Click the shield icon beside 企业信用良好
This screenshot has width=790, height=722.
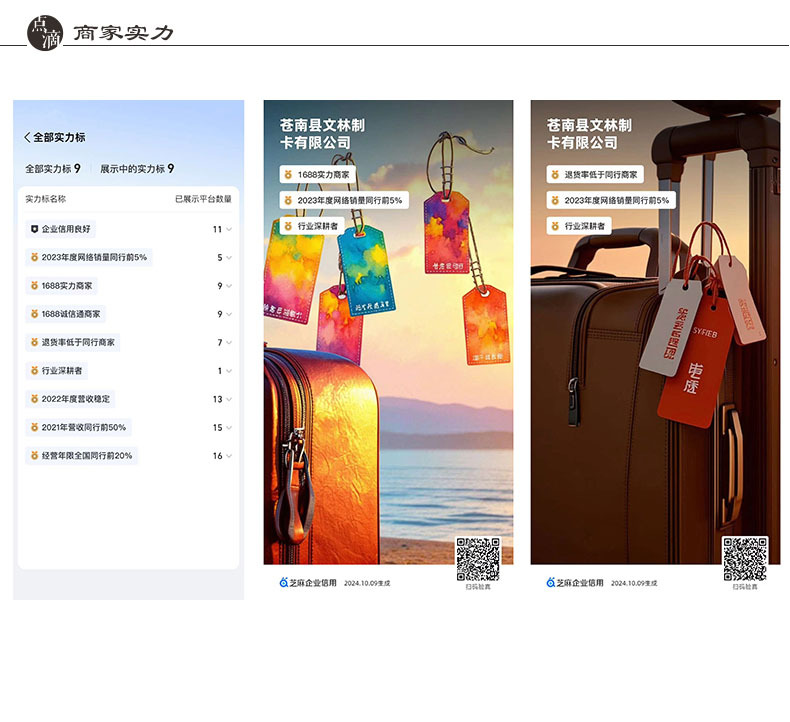(34, 229)
